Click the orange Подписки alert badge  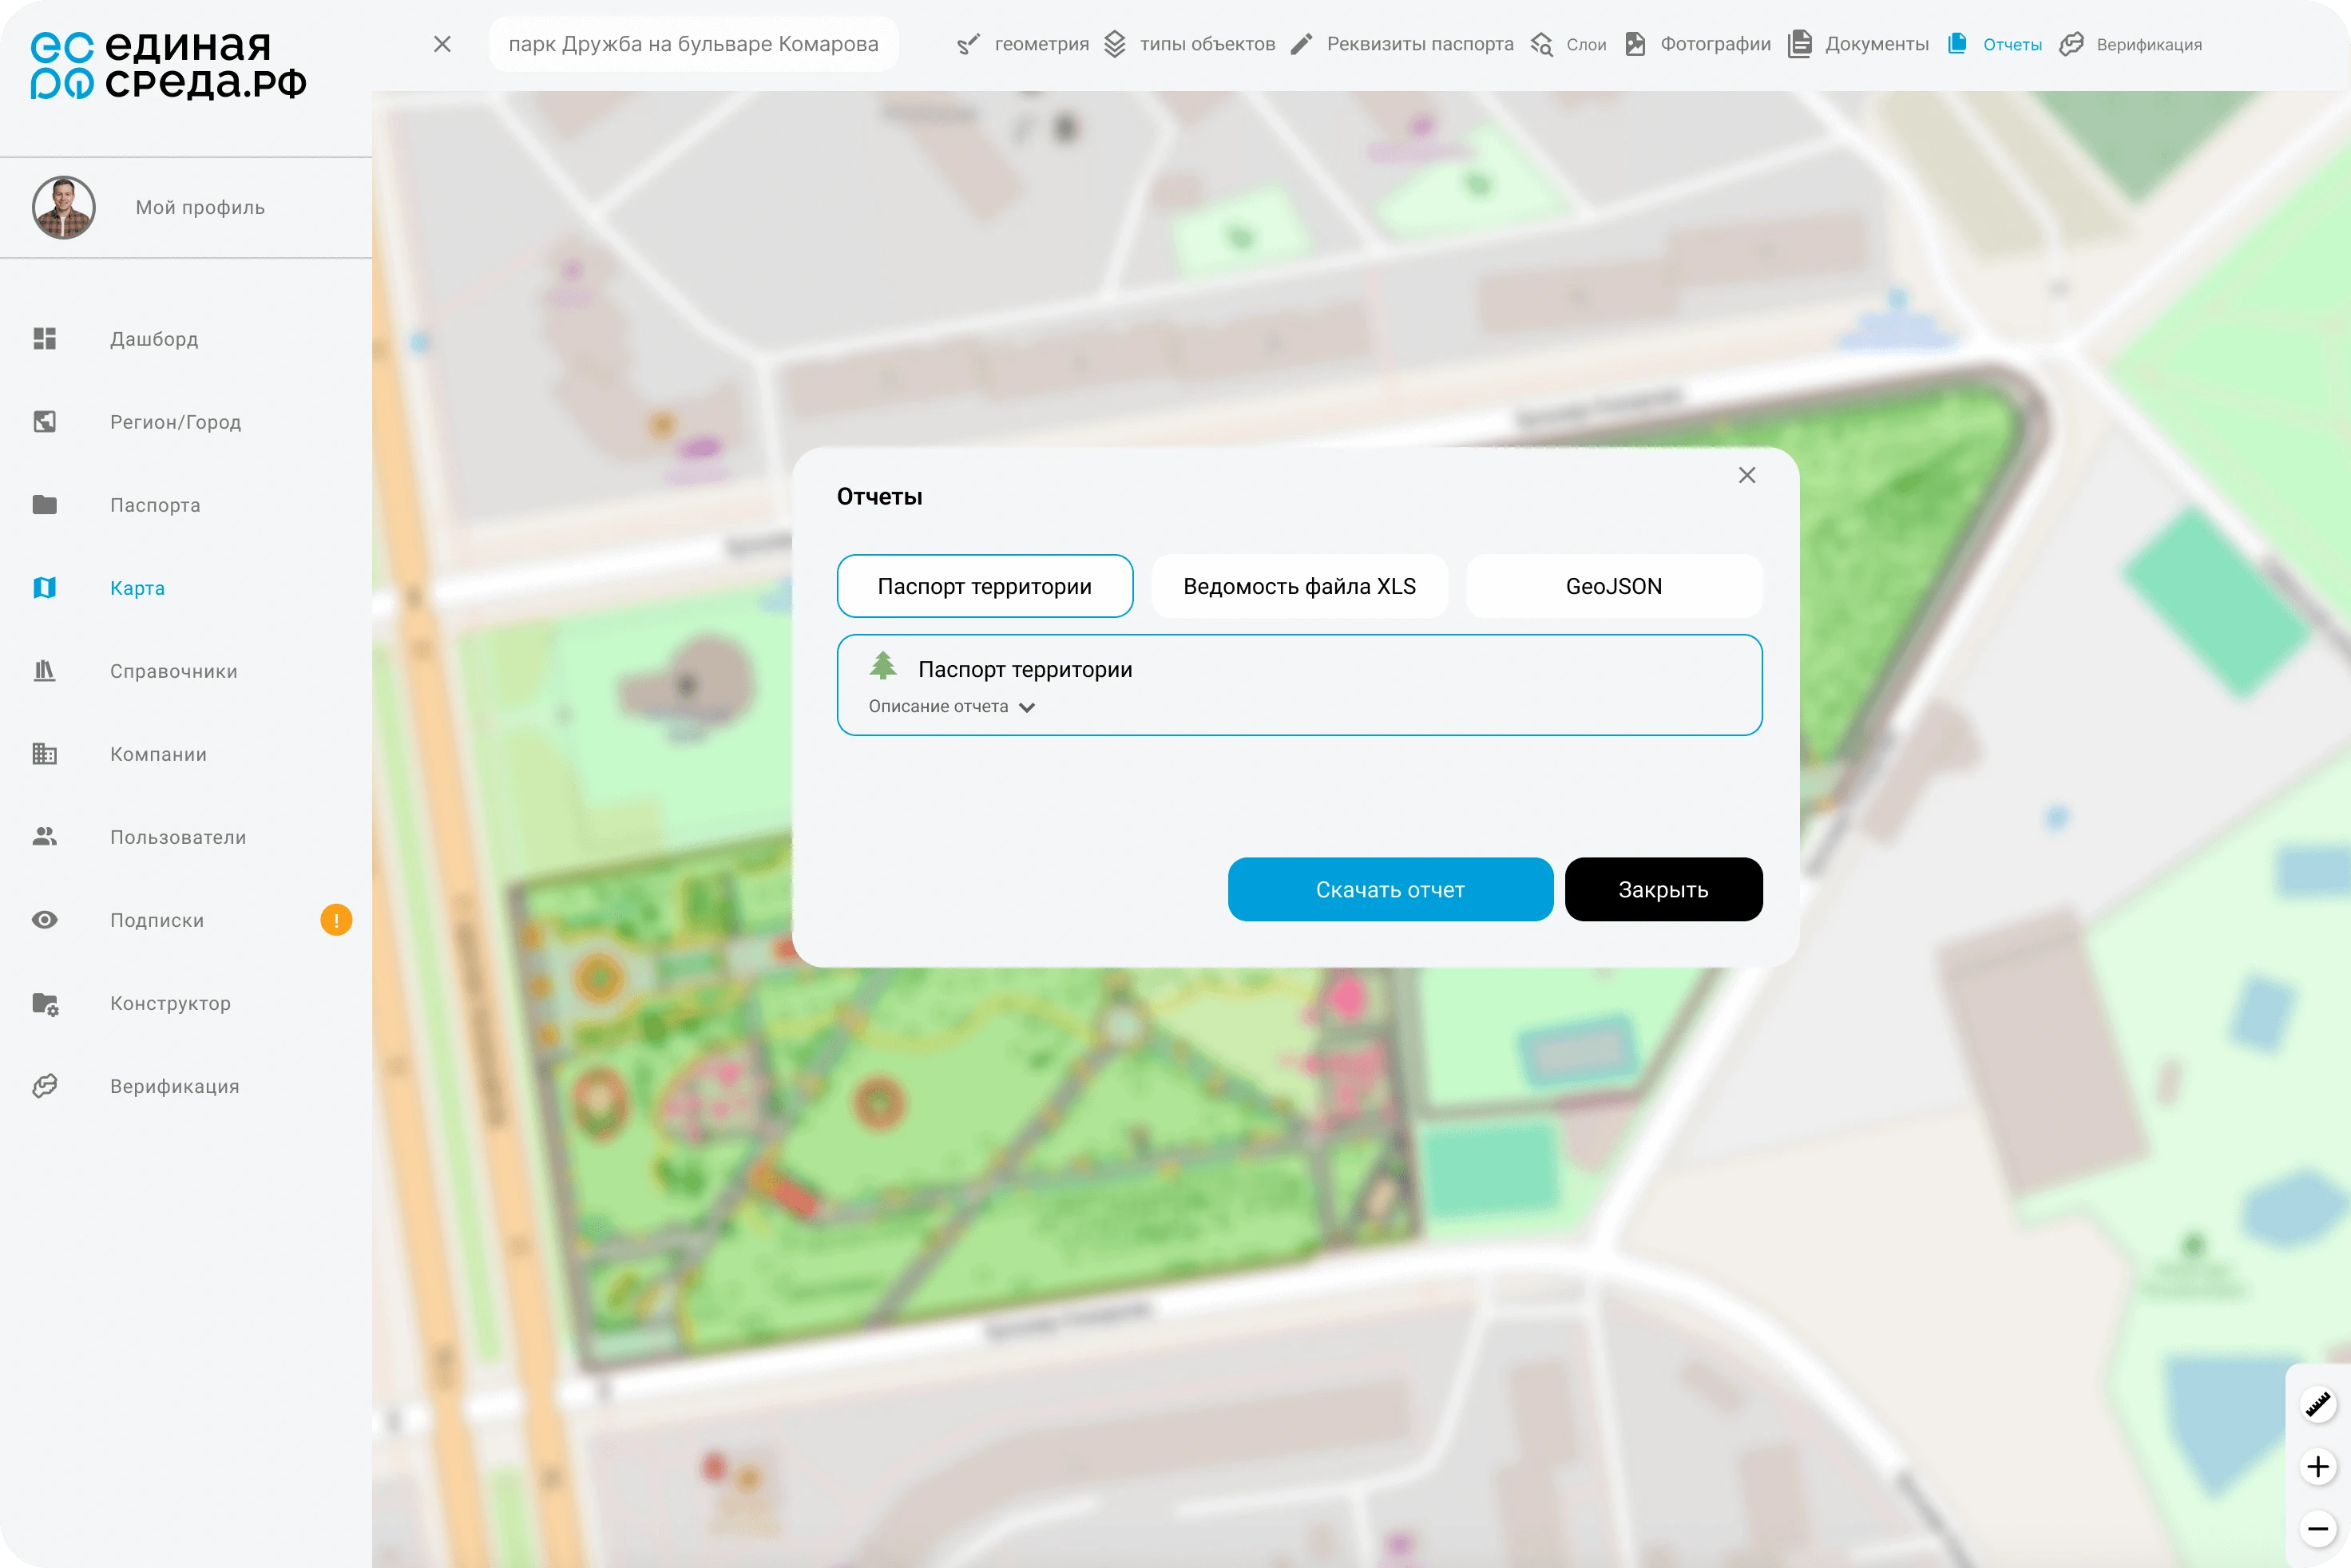[336, 920]
